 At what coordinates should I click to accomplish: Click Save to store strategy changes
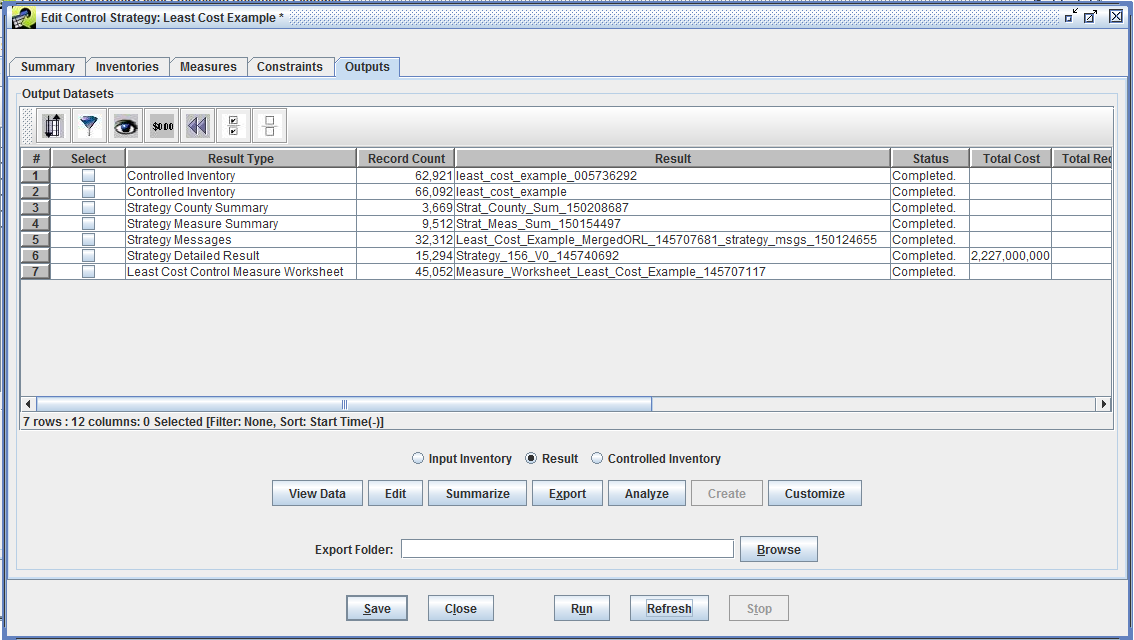[377, 607]
